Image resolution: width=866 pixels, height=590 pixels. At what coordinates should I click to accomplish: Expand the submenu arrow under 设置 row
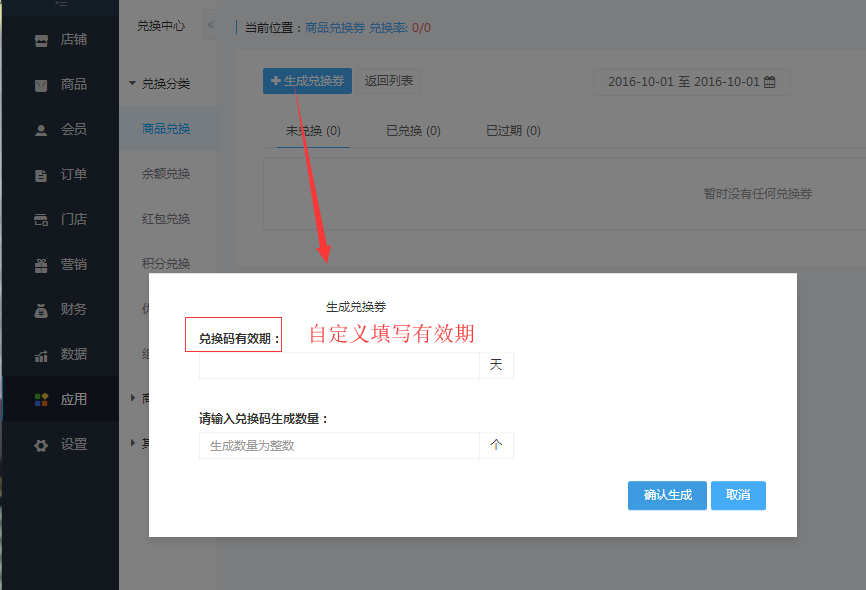tap(133, 442)
